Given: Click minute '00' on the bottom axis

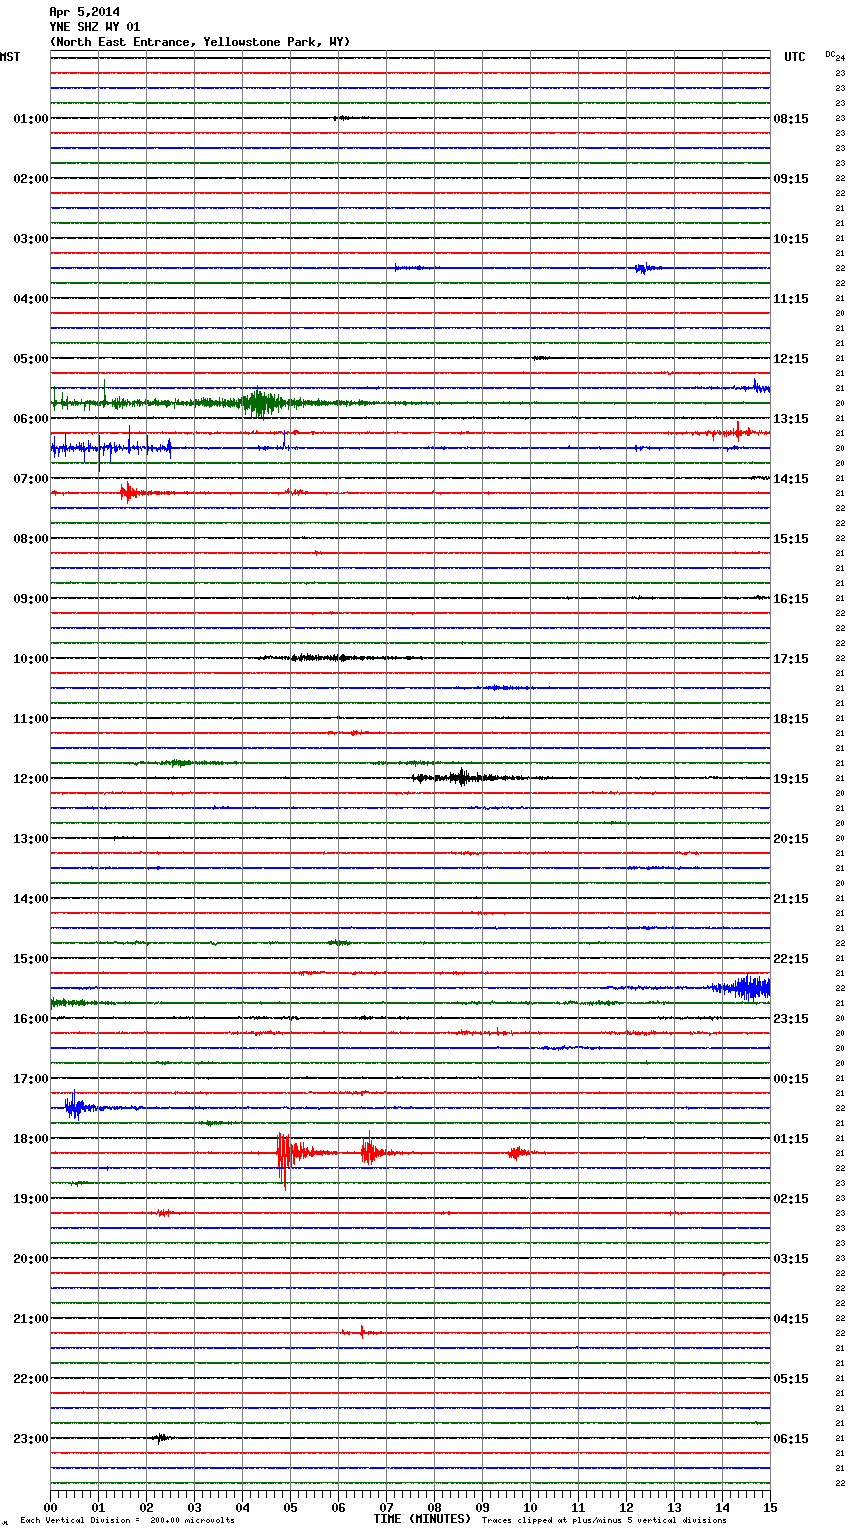Looking at the screenshot, I should point(50,1507).
